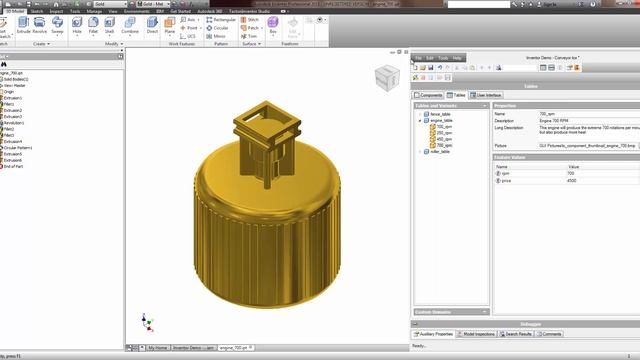Viewport: 640px width, 360px height.
Task: Switch to the Manage ribbon tab
Action: (94, 11)
